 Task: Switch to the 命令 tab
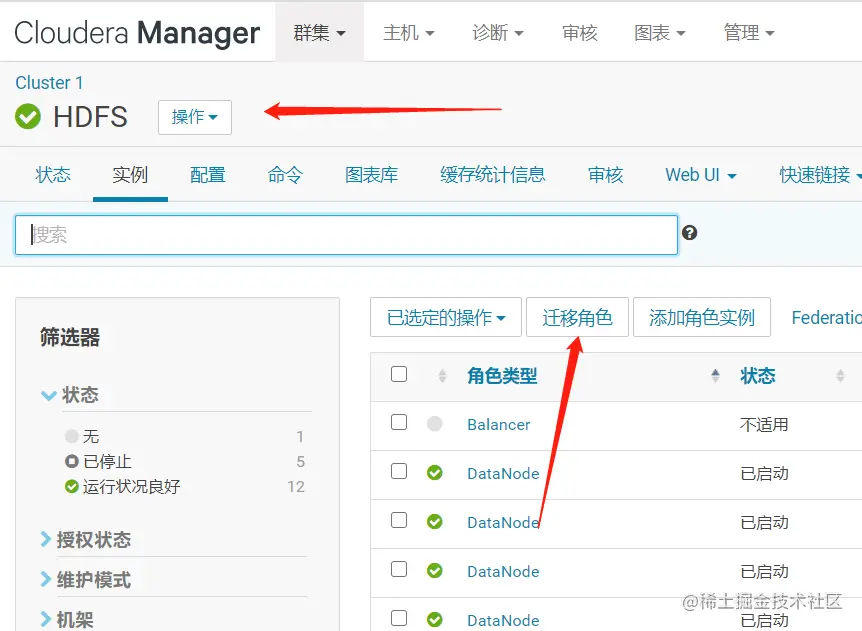285,175
